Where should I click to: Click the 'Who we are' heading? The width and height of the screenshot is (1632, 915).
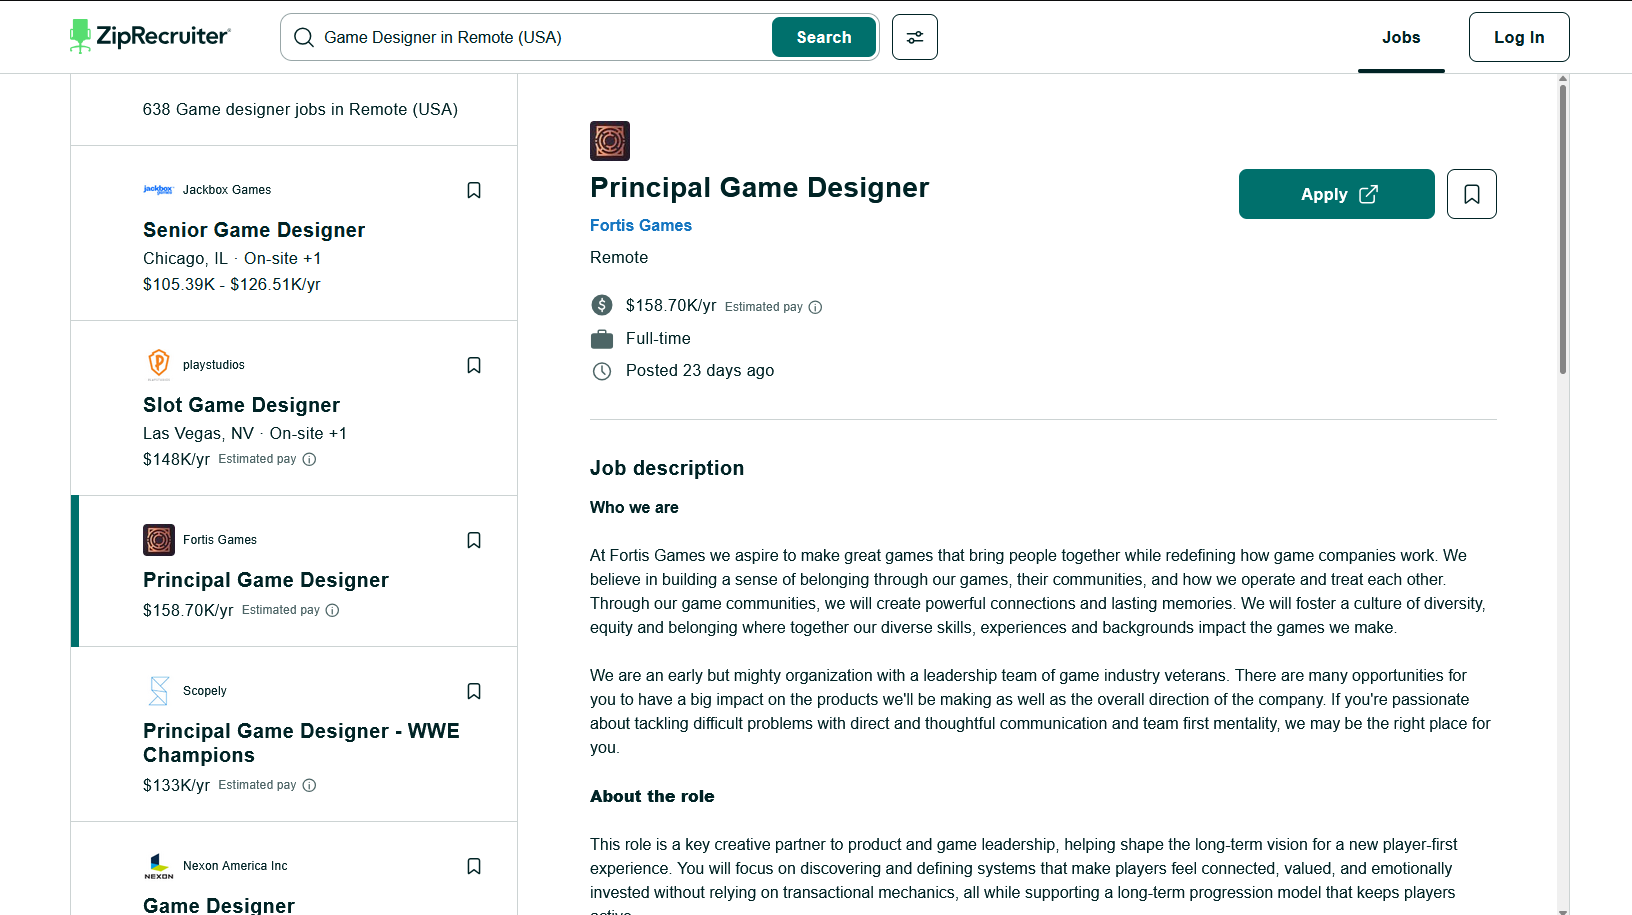tap(634, 508)
